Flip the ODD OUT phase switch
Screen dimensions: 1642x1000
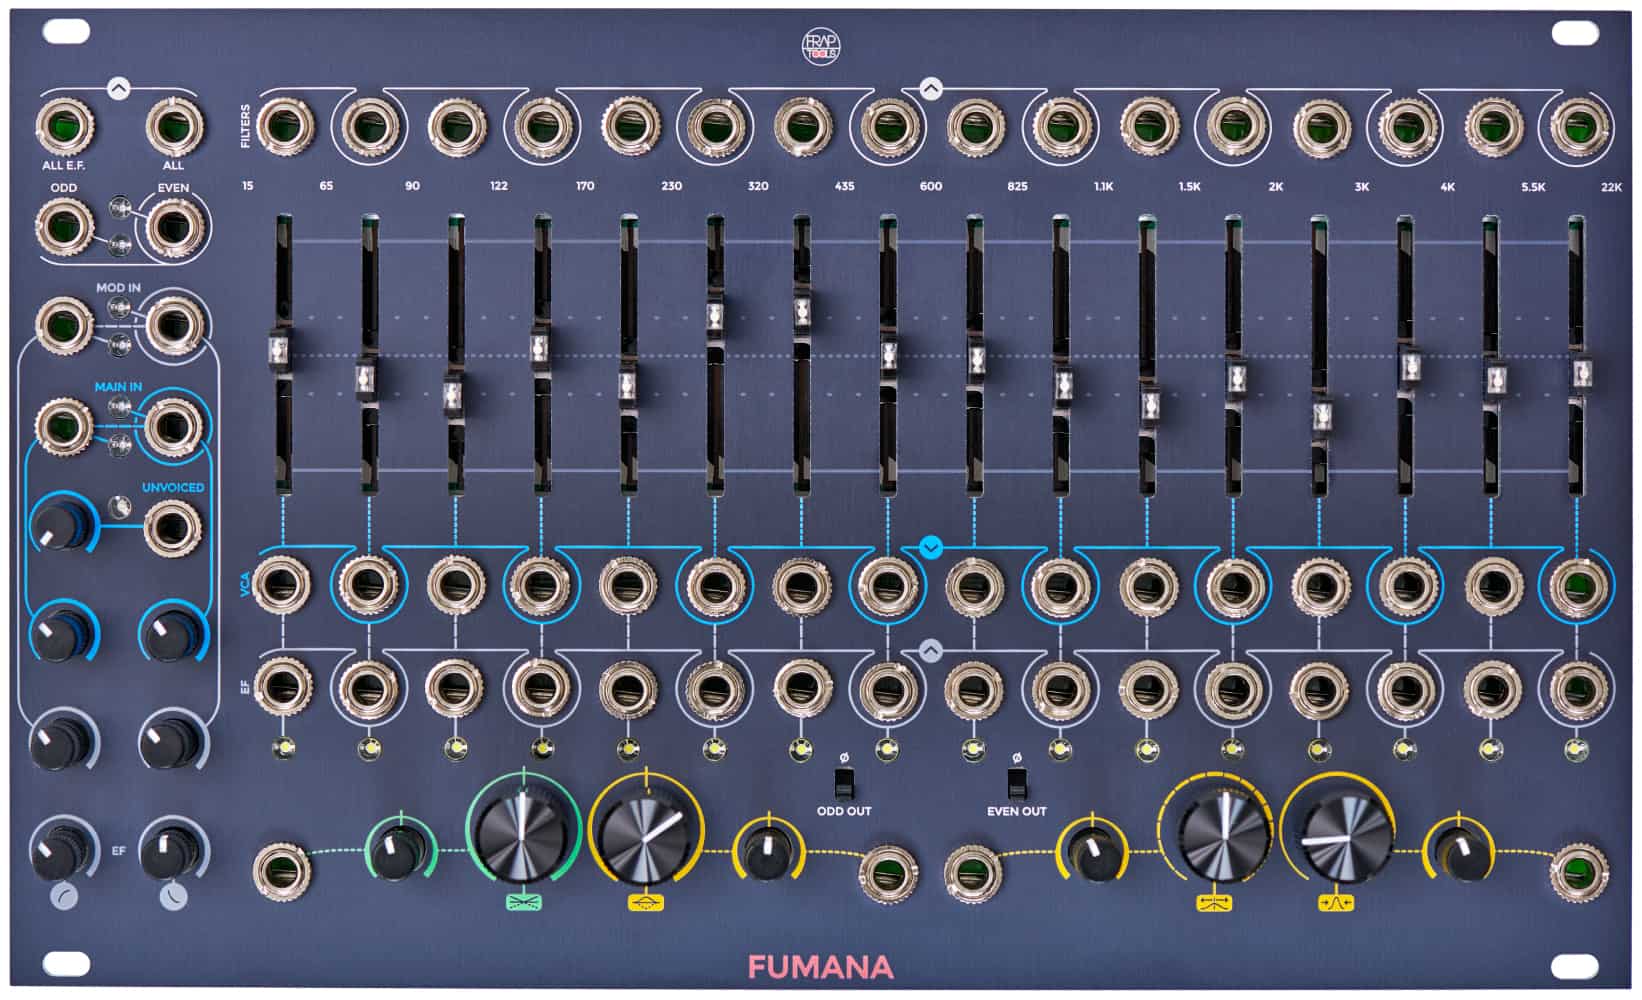point(843,784)
